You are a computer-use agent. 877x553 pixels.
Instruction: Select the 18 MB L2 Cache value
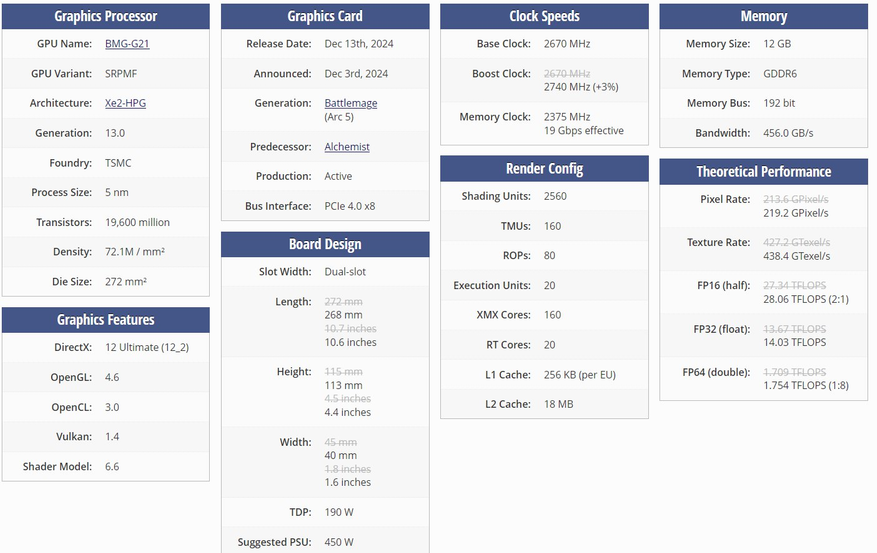(558, 404)
